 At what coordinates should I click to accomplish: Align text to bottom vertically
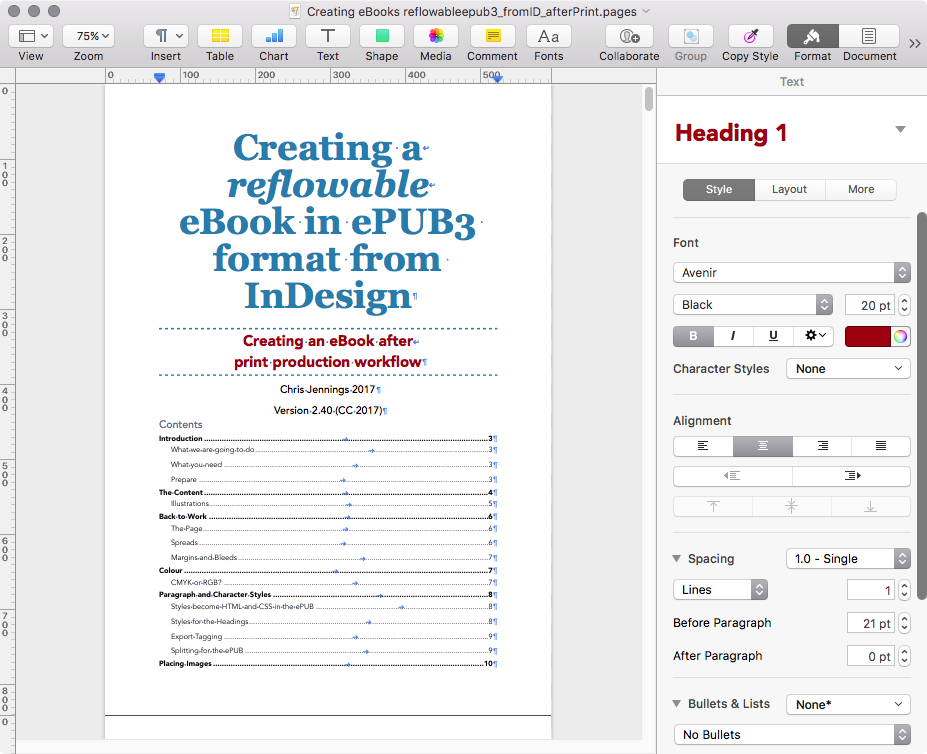871,506
